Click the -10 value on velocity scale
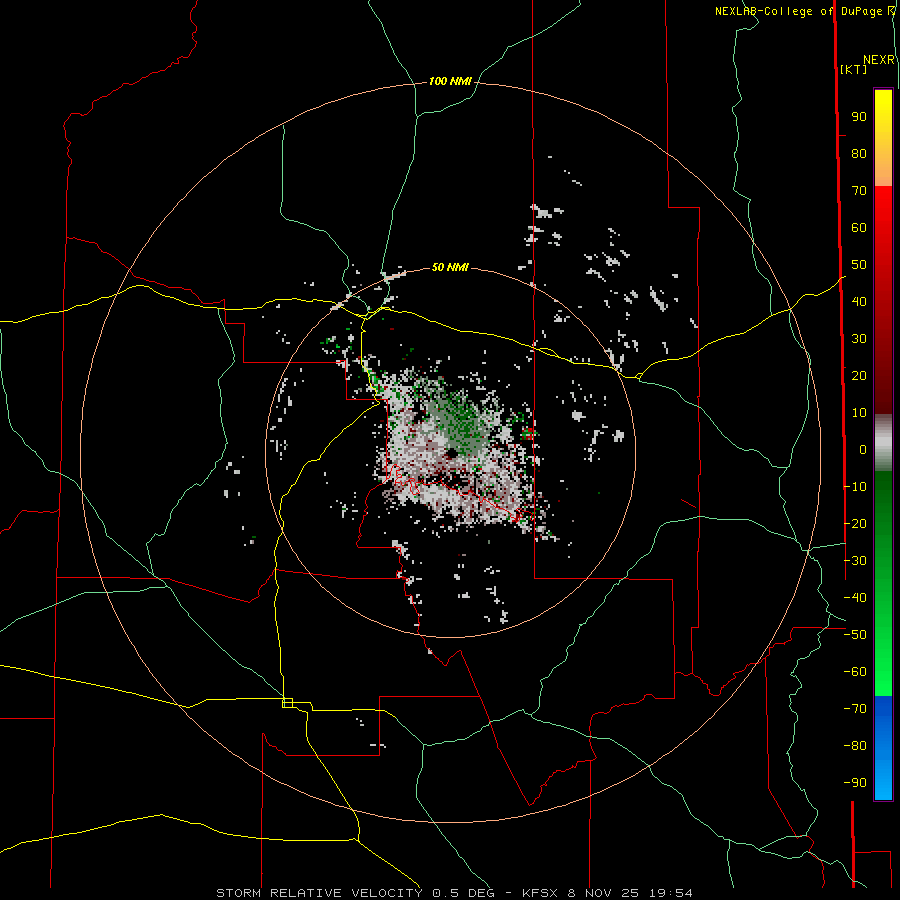Screen dimensions: 900x900 point(855,487)
